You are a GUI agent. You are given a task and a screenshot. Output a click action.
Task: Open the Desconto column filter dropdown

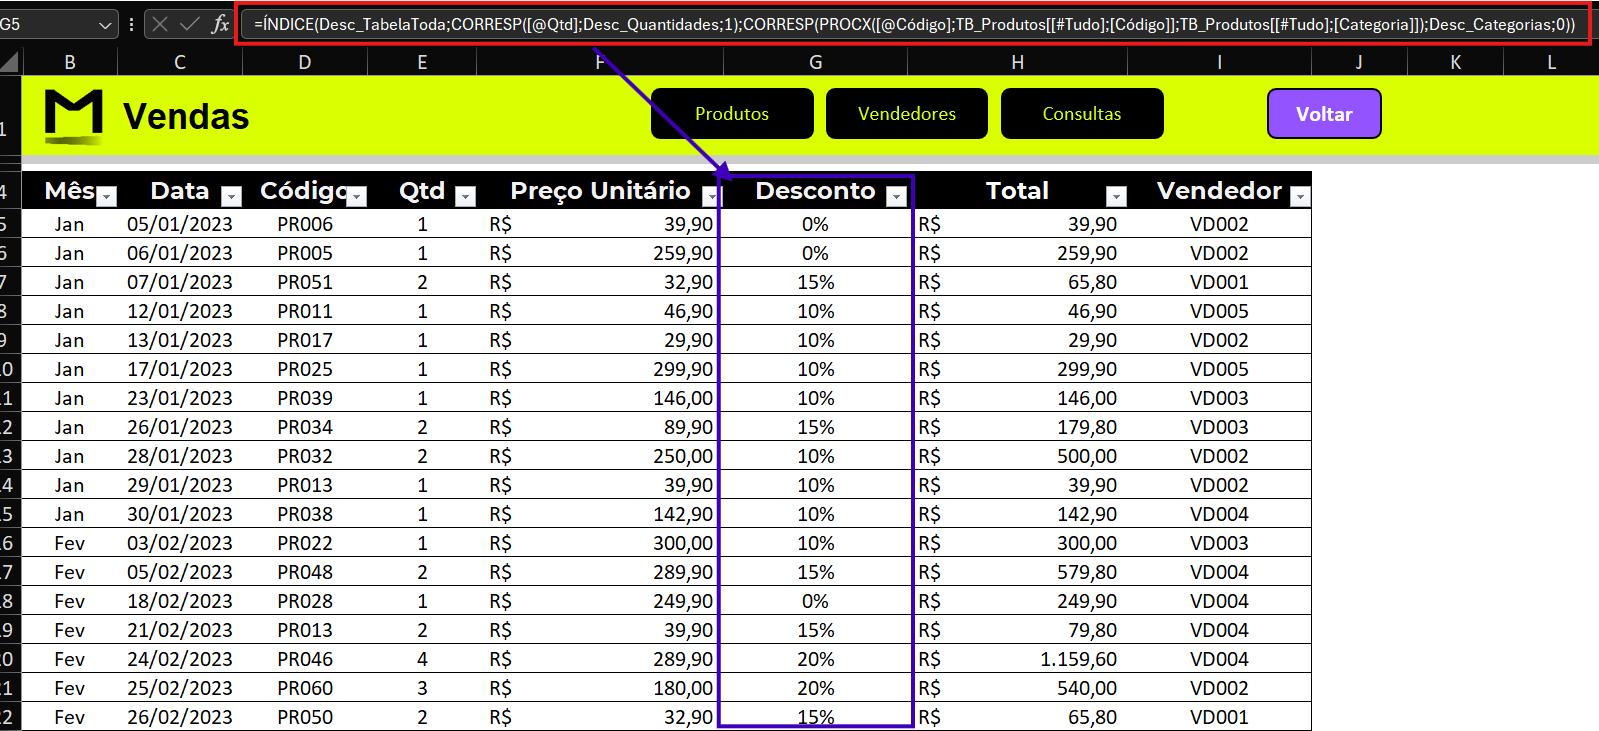(897, 197)
